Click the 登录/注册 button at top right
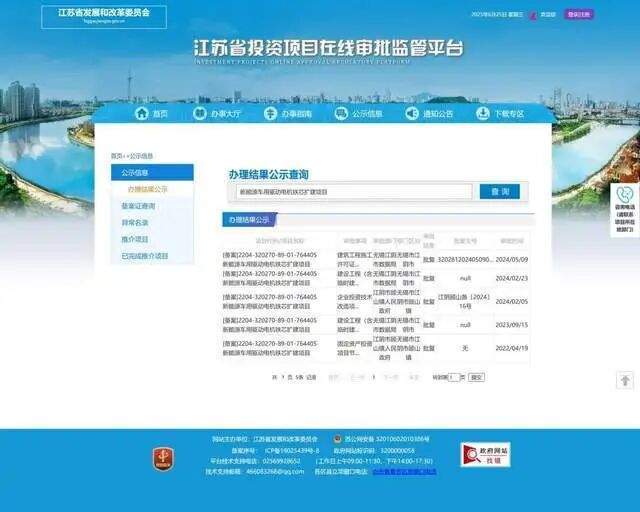The image size is (640, 512). [x=578, y=15]
